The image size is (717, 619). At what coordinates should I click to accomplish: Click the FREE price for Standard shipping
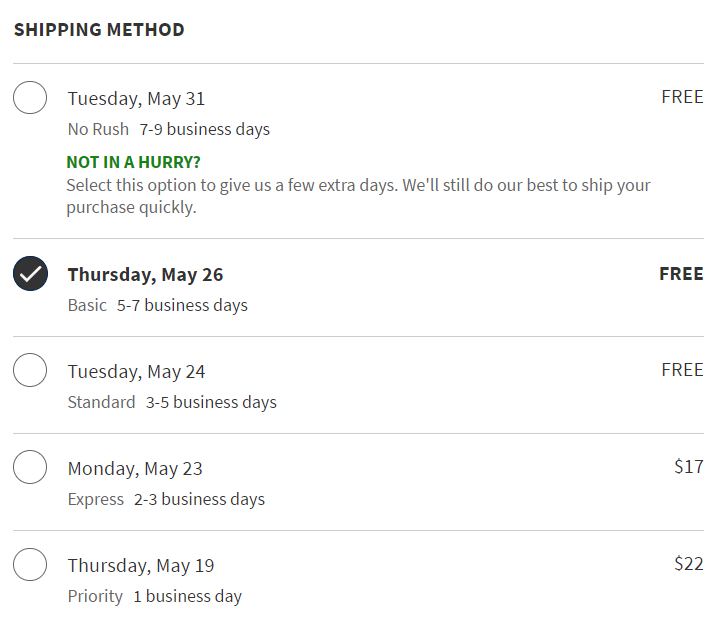[x=682, y=370]
